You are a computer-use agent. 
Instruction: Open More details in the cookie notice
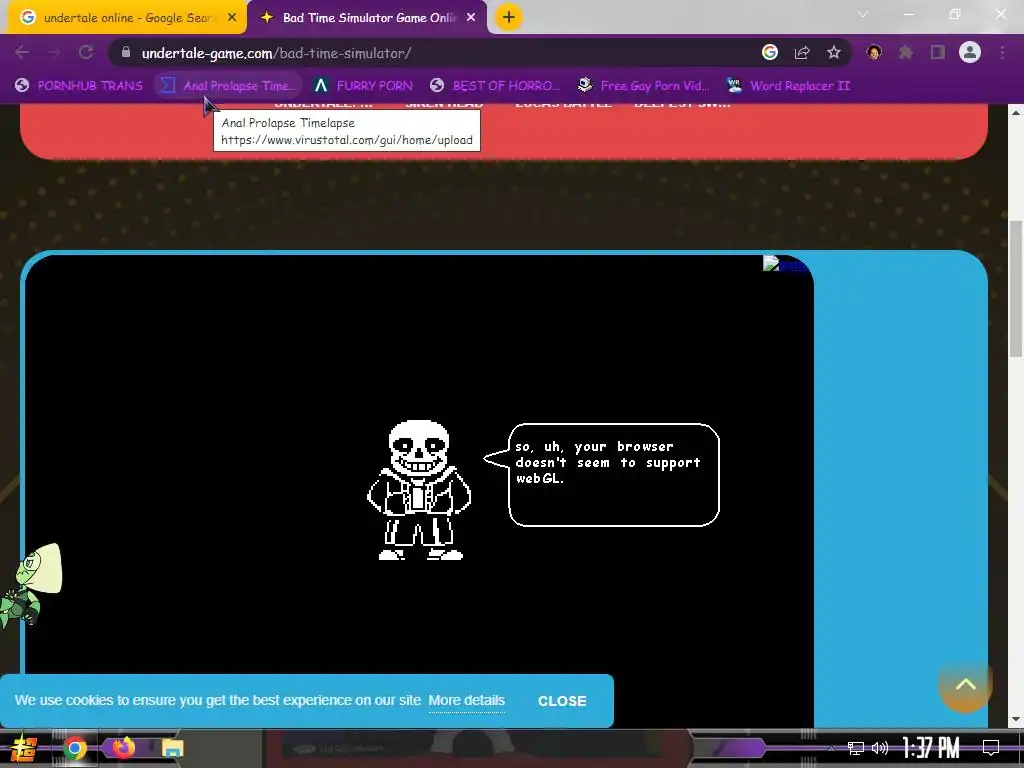click(x=466, y=701)
